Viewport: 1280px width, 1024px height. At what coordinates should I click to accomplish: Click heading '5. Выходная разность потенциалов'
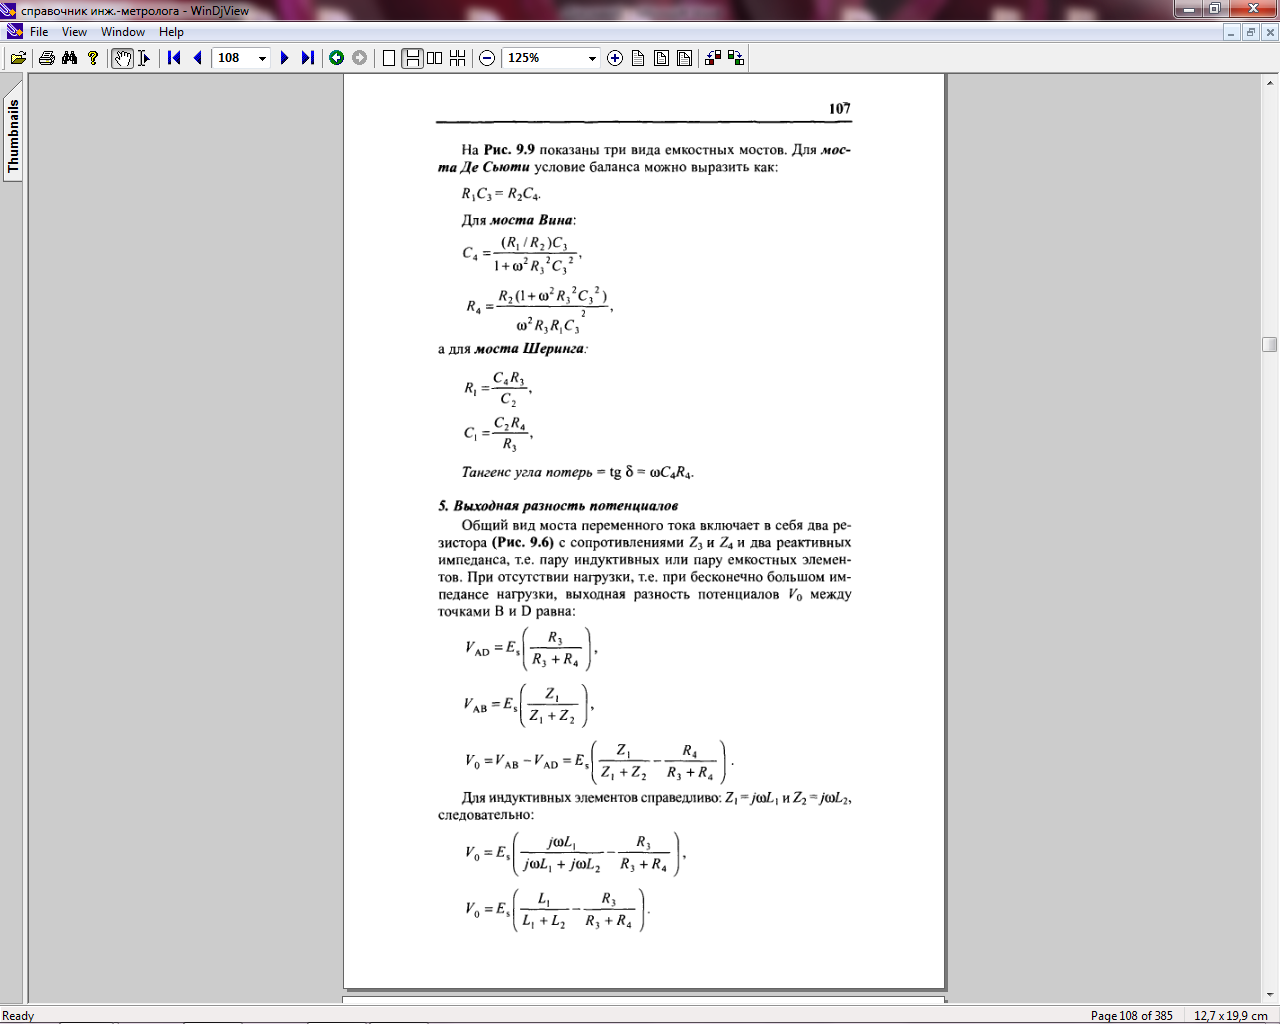[x=558, y=506]
